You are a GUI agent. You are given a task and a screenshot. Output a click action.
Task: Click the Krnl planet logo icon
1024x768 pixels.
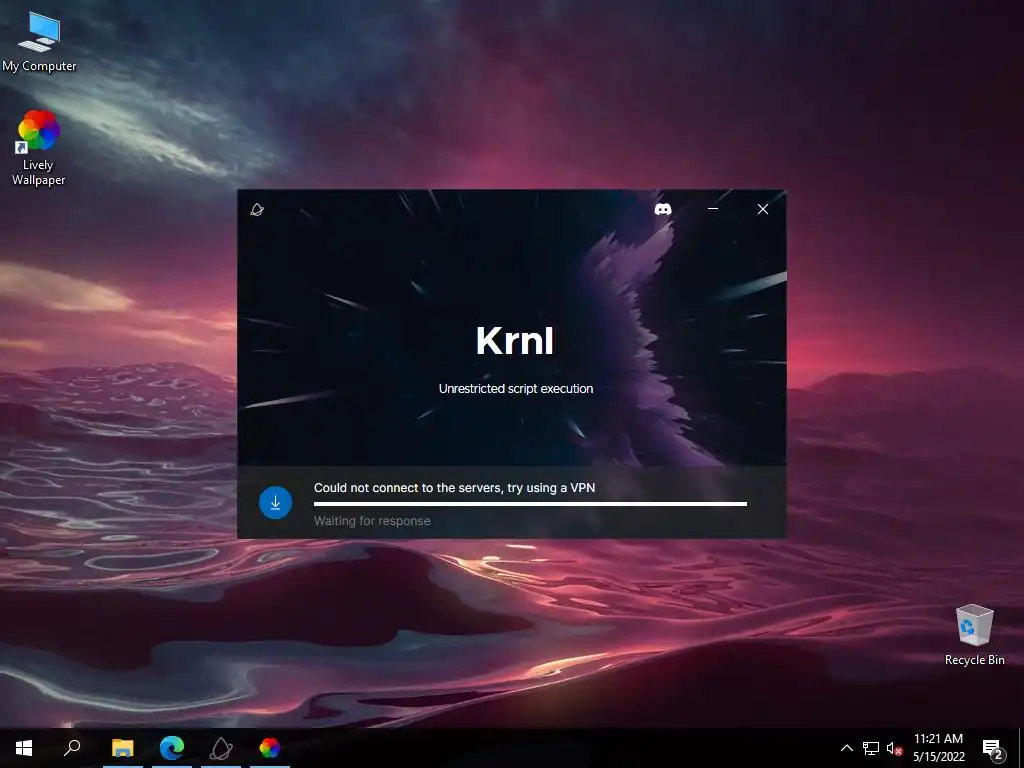[257, 210]
